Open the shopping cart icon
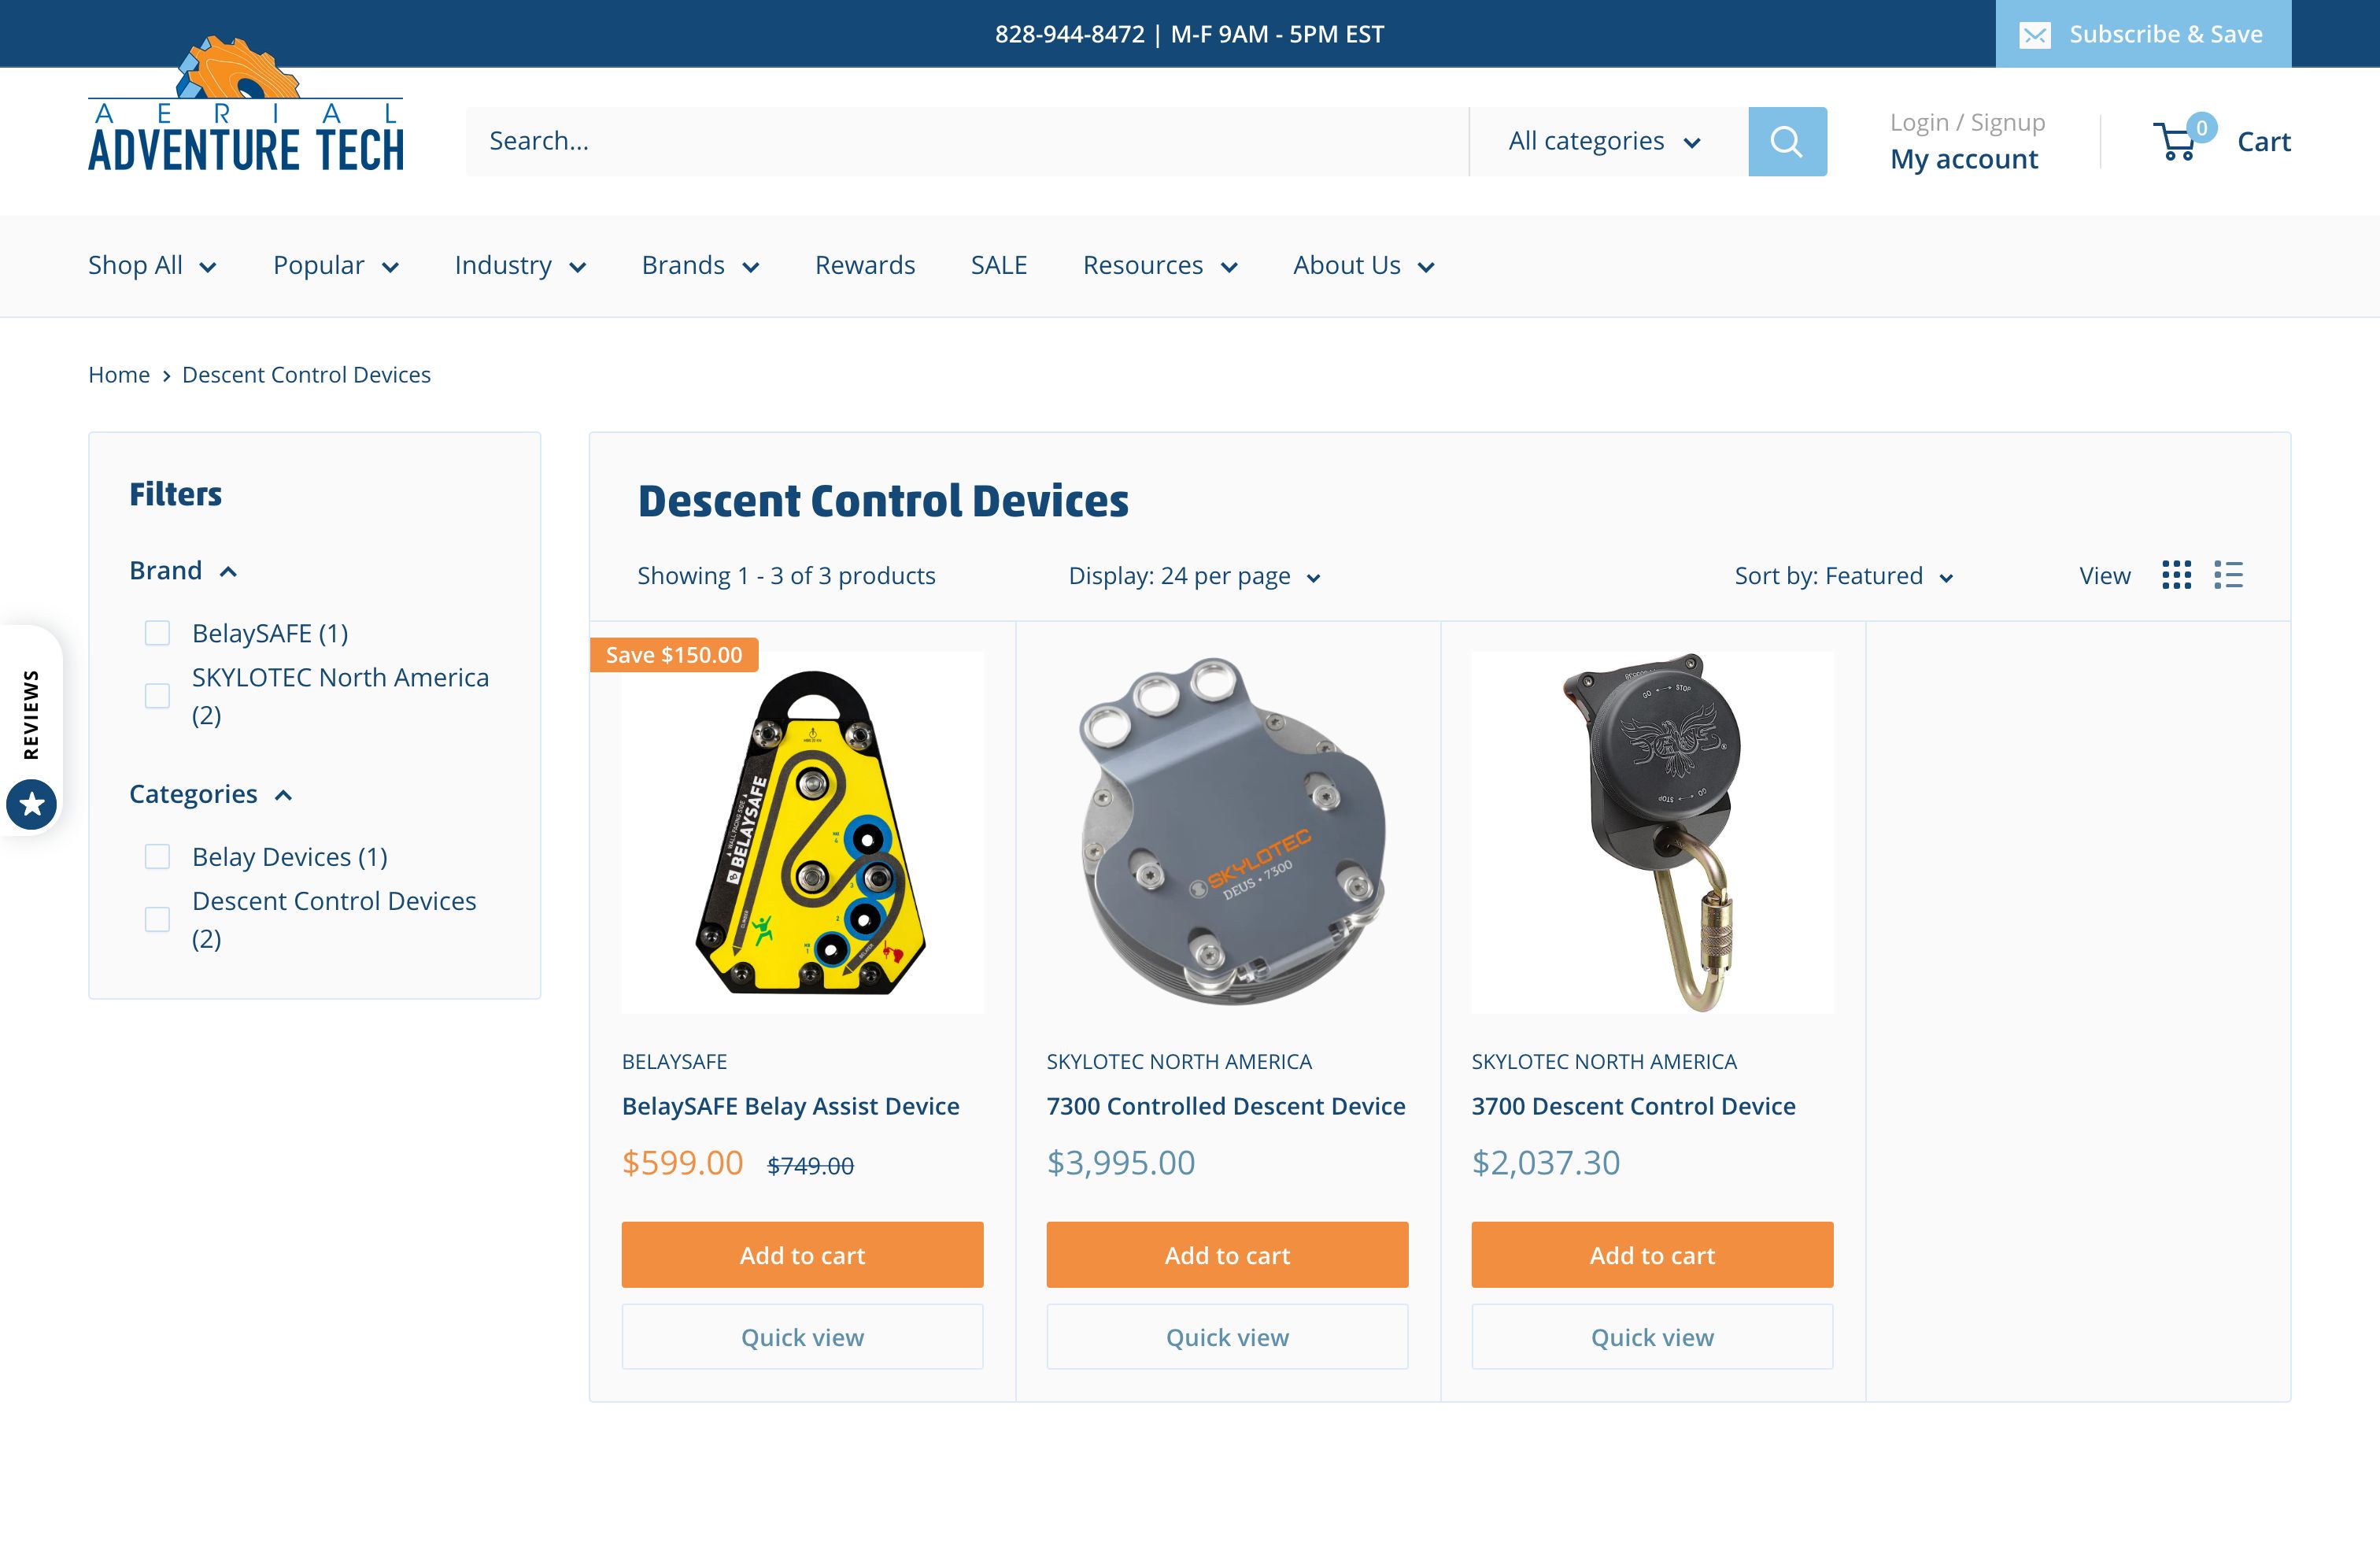Screen dimensions: 2380x1546 click(2176, 142)
